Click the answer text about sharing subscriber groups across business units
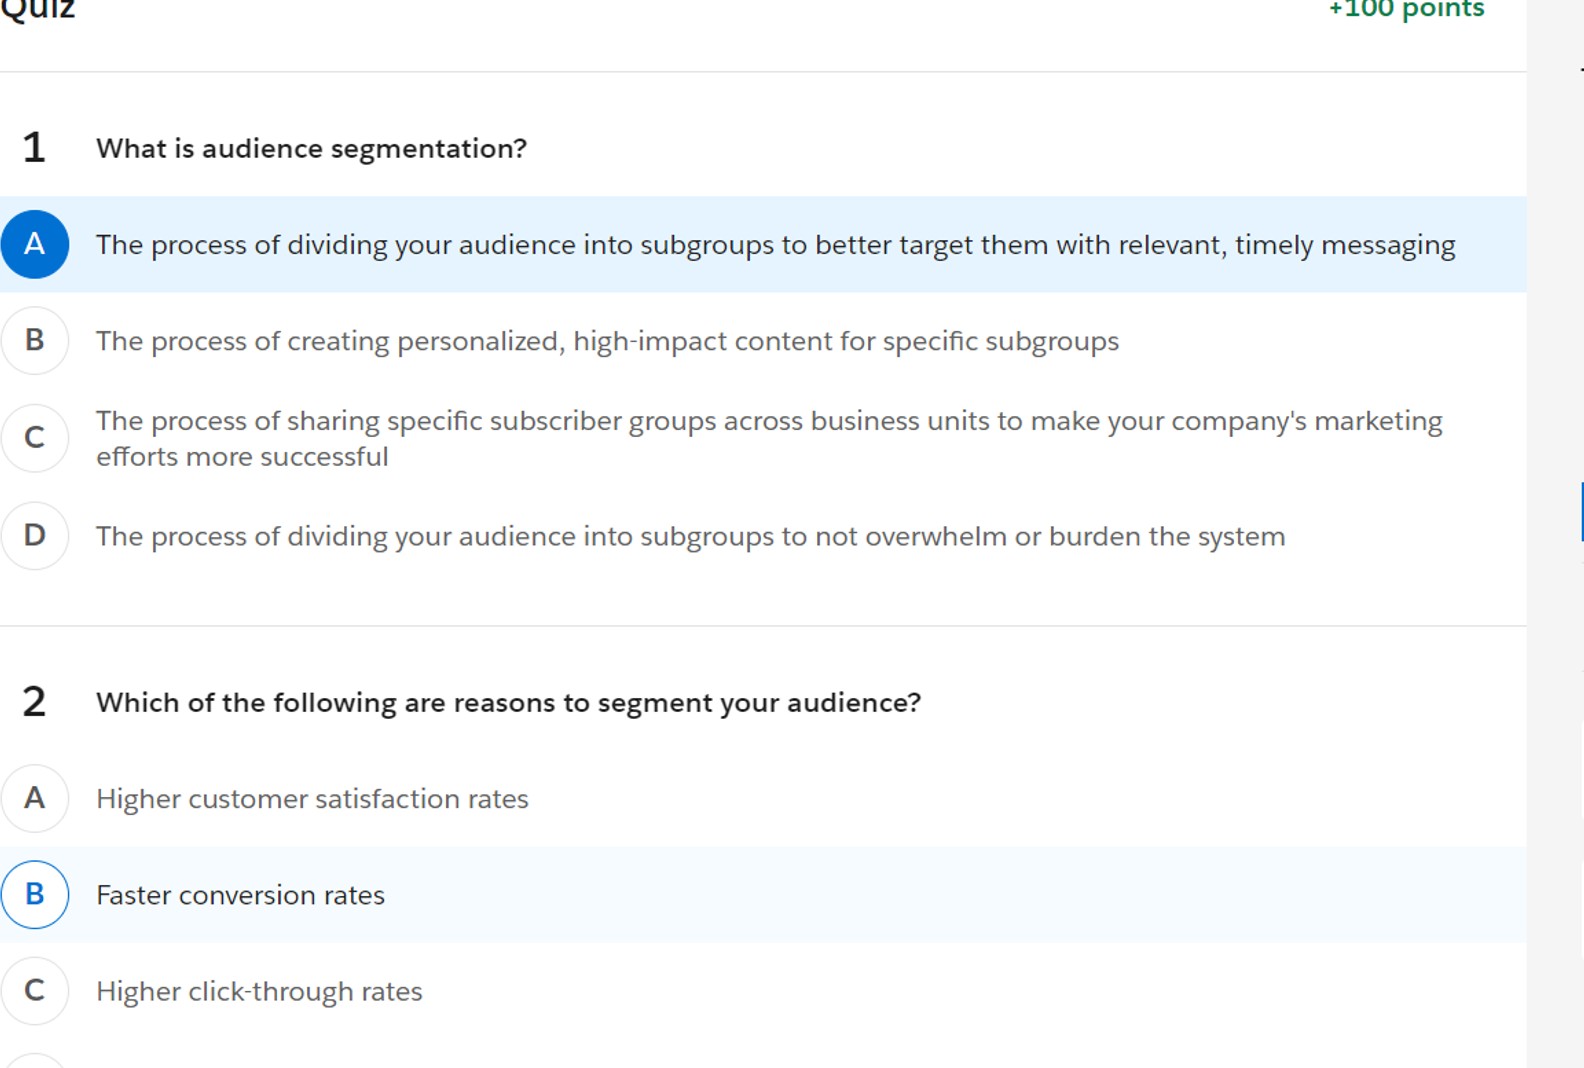1584x1068 pixels. (x=769, y=437)
